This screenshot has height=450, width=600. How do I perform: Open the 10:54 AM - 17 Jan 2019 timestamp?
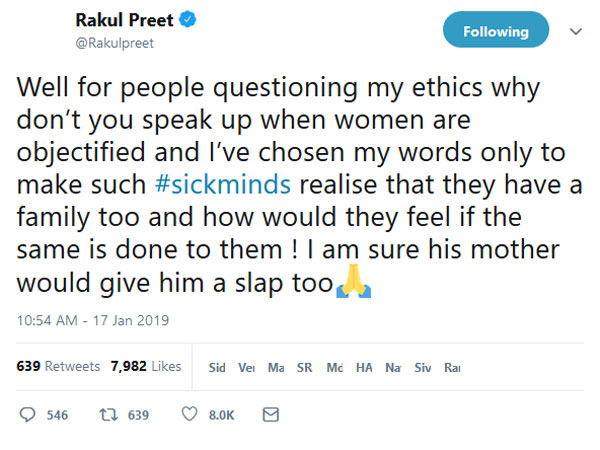[94, 321]
